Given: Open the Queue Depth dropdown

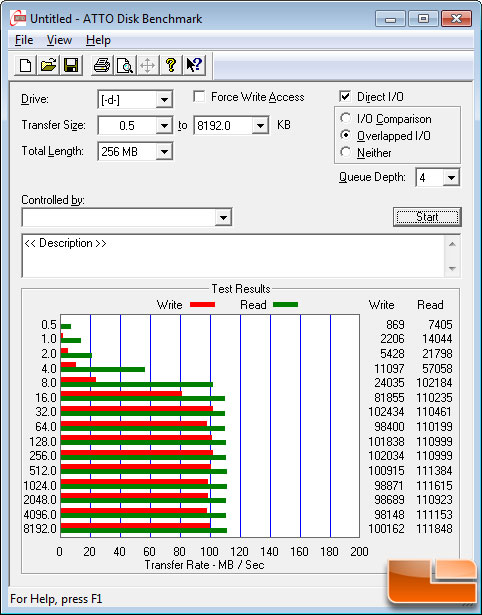Looking at the screenshot, I should pyautogui.click(x=451, y=178).
